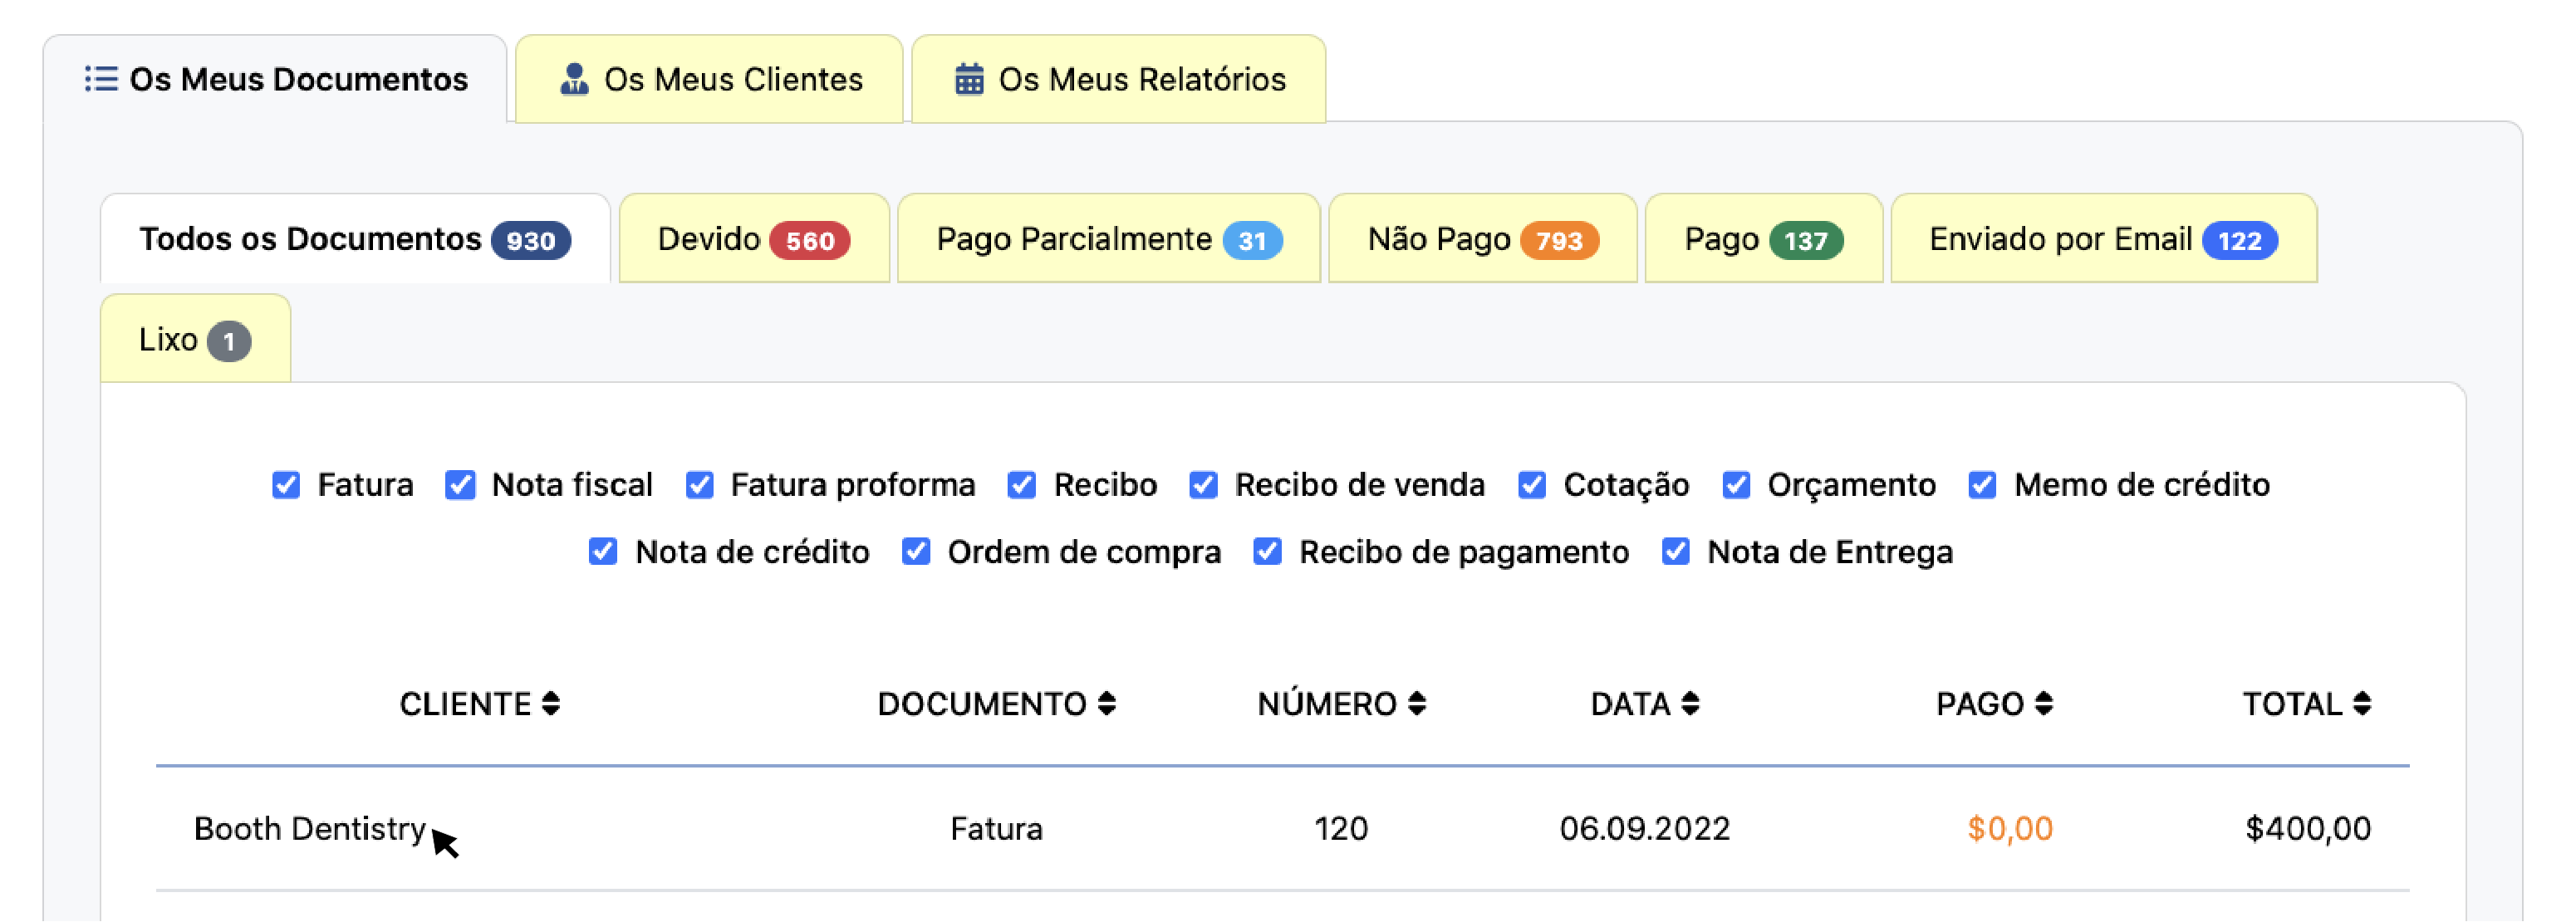Image resolution: width=2576 pixels, height=922 pixels.
Task: Click the 930 badge on Todos os Documentos
Action: click(x=531, y=241)
